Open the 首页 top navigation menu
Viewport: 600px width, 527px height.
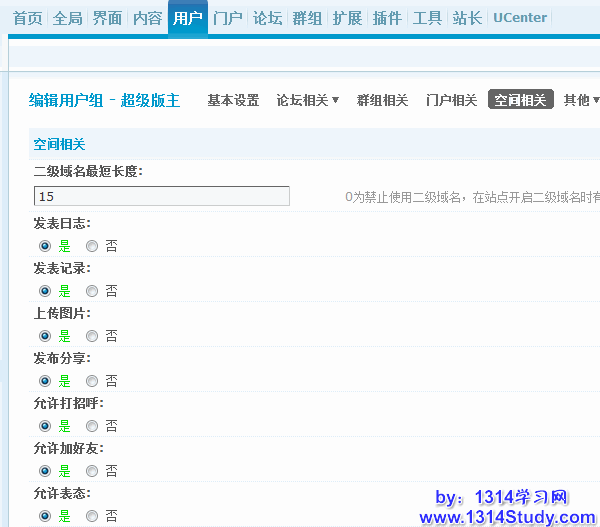27,18
